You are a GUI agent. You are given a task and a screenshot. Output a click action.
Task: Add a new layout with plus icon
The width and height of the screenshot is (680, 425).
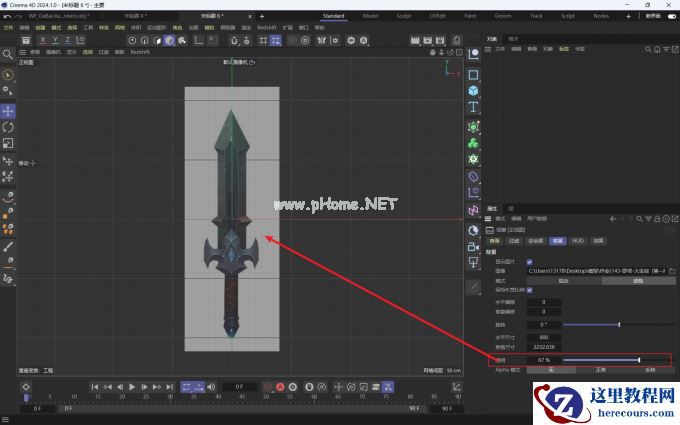tap(628, 16)
